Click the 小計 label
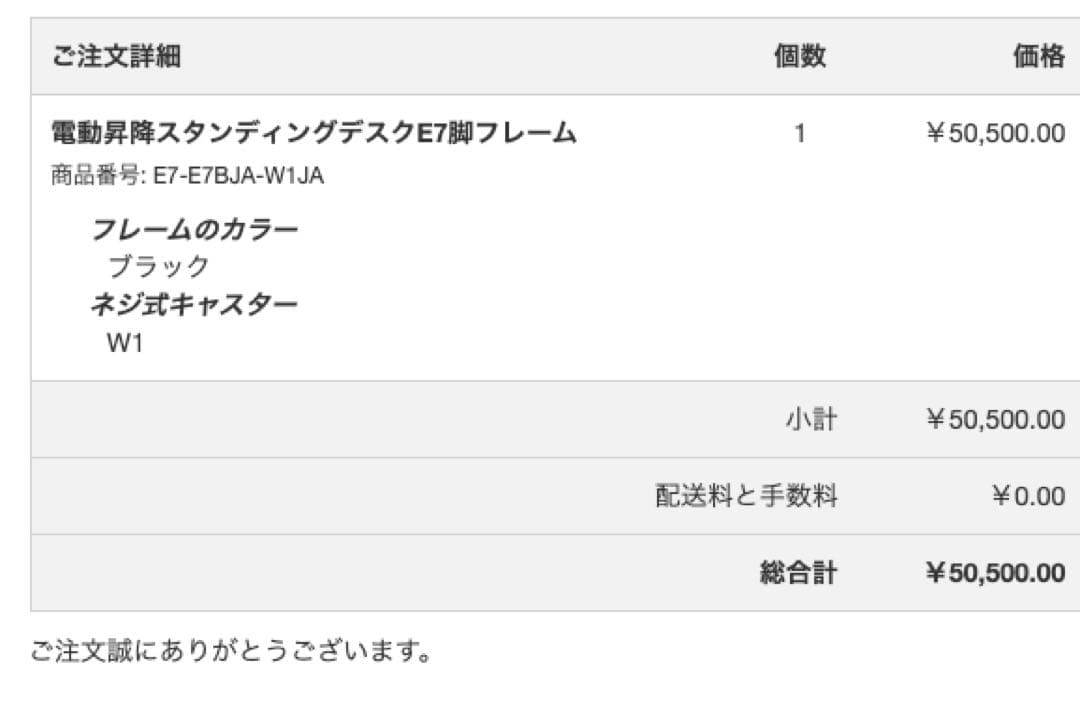 pos(811,419)
